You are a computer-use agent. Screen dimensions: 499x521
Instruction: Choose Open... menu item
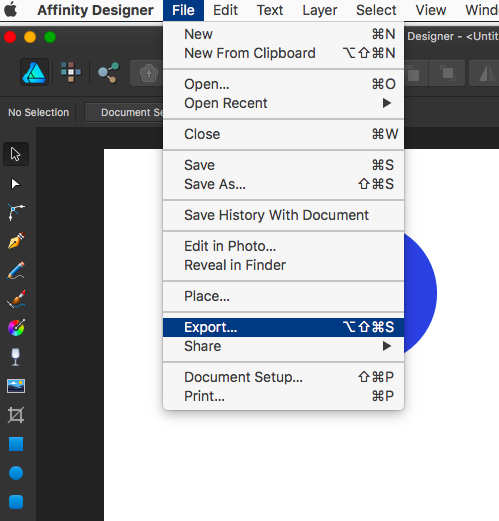[x=283, y=84]
